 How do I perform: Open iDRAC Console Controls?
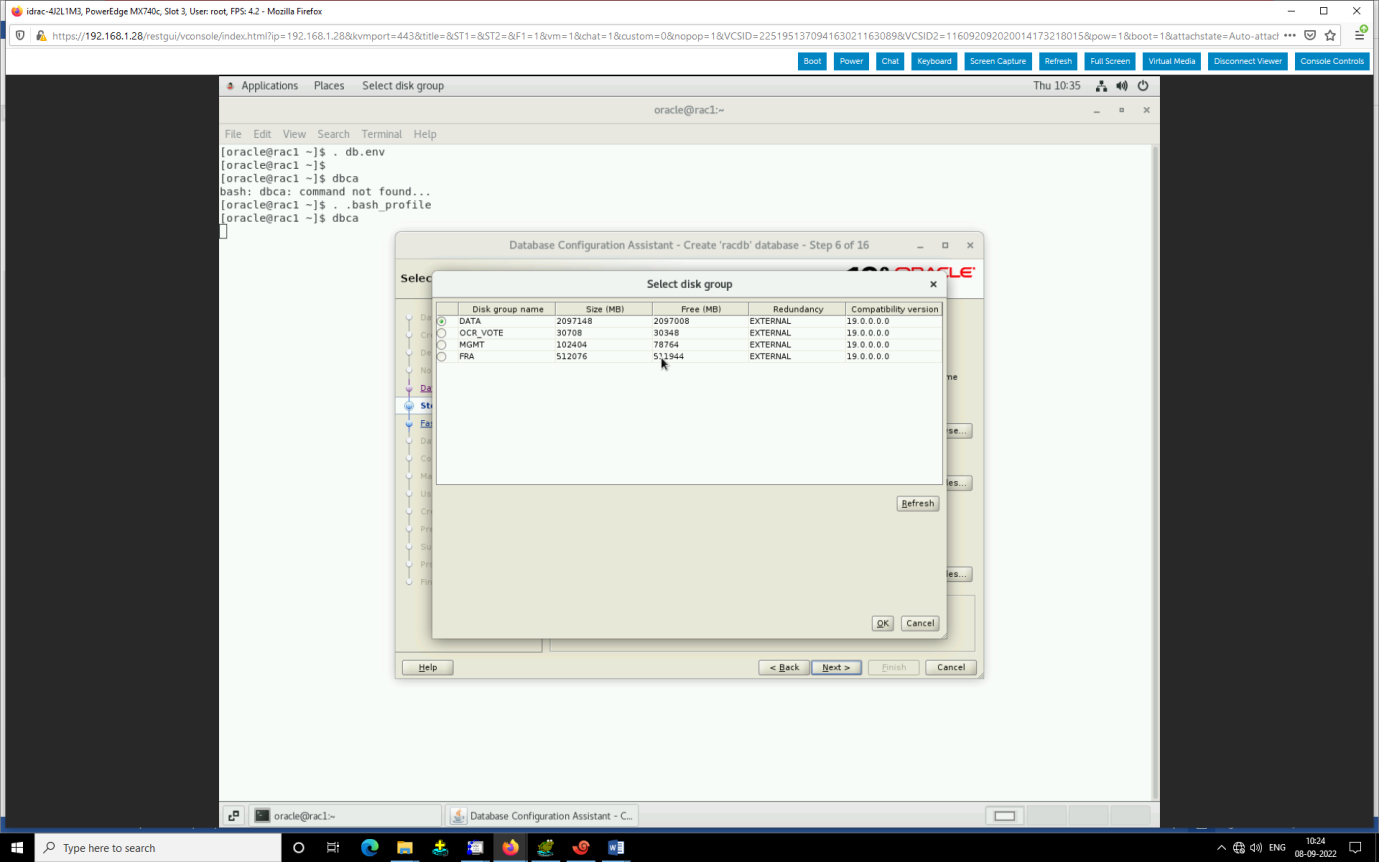pyautogui.click(x=1332, y=61)
